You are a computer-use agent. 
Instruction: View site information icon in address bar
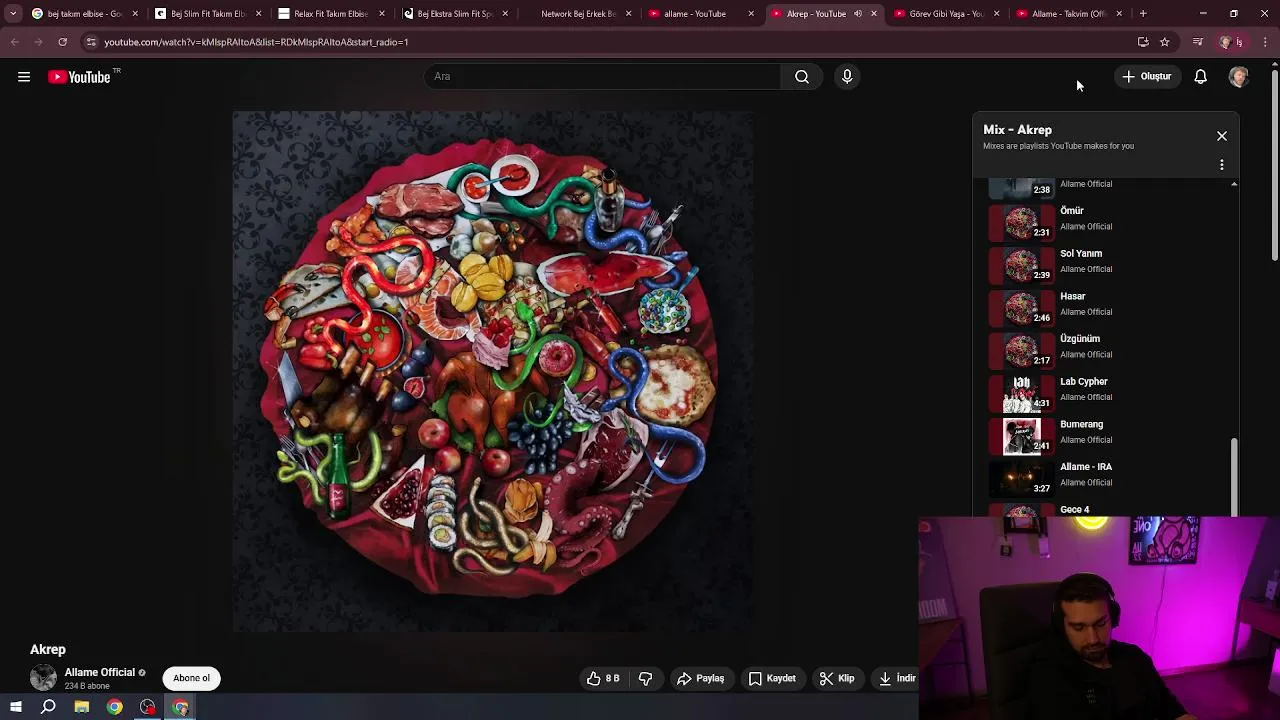(x=91, y=42)
